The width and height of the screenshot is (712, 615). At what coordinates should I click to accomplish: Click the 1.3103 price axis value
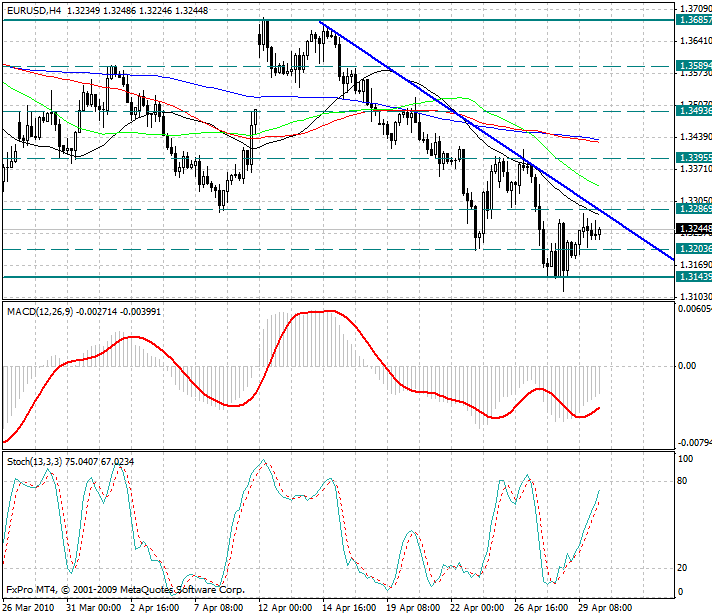point(696,297)
